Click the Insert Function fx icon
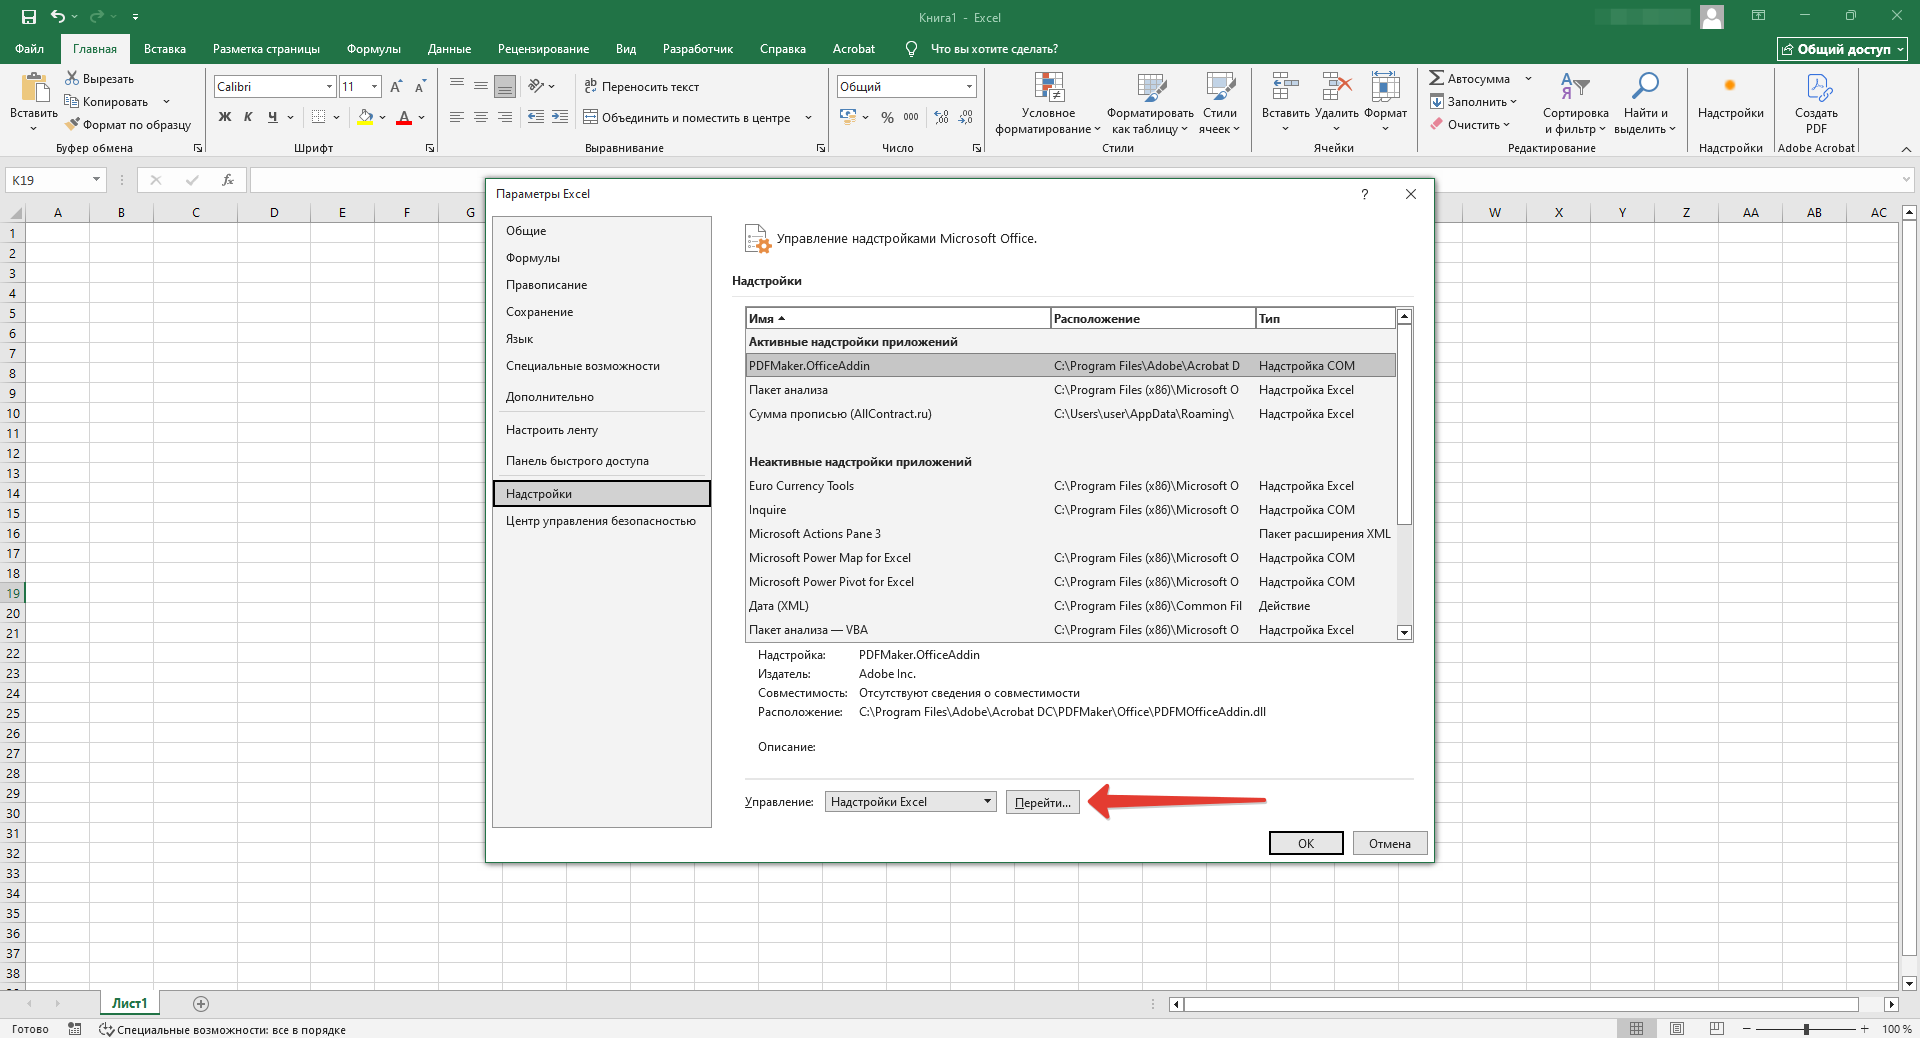1920x1038 pixels. coord(228,180)
